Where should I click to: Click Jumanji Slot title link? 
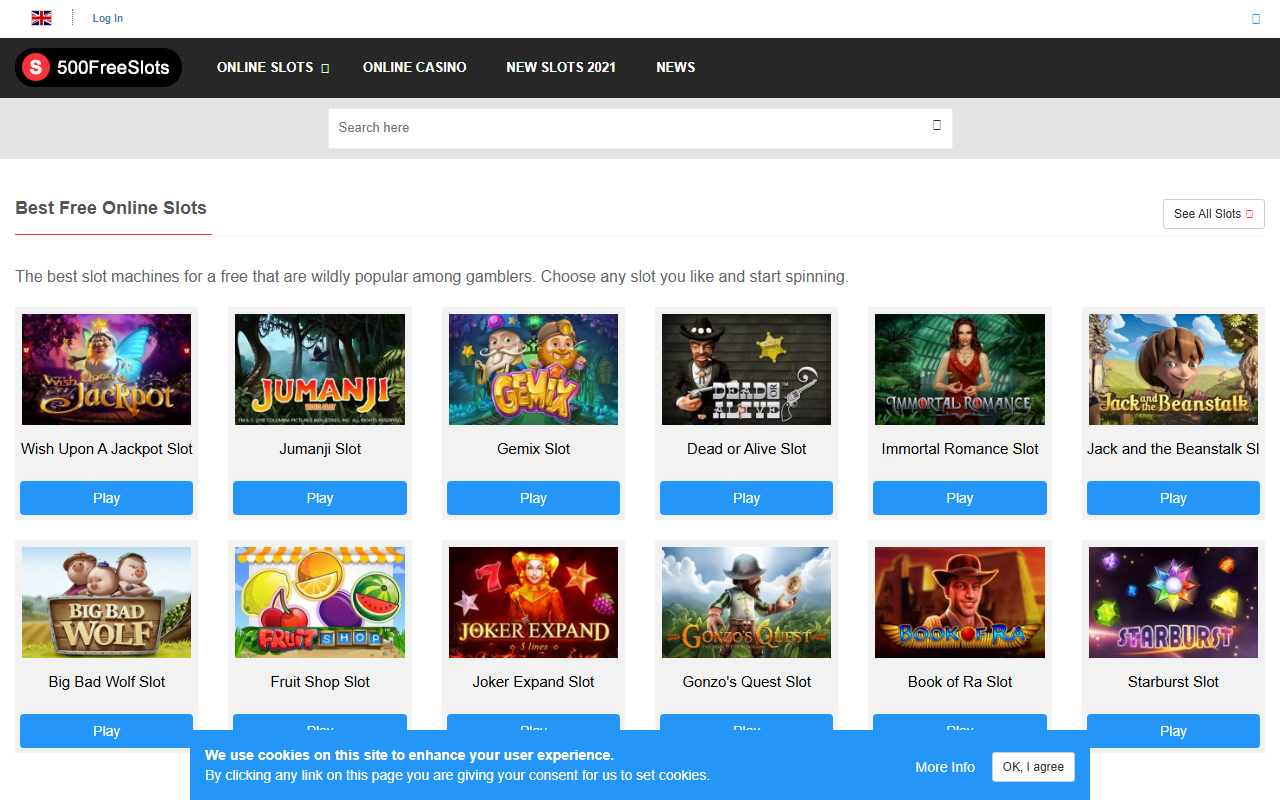pos(320,449)
